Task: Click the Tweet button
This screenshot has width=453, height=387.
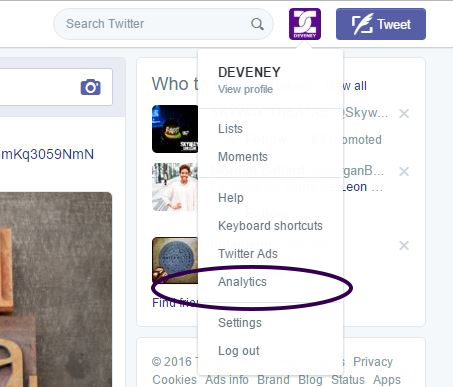Action: (381, 24)
